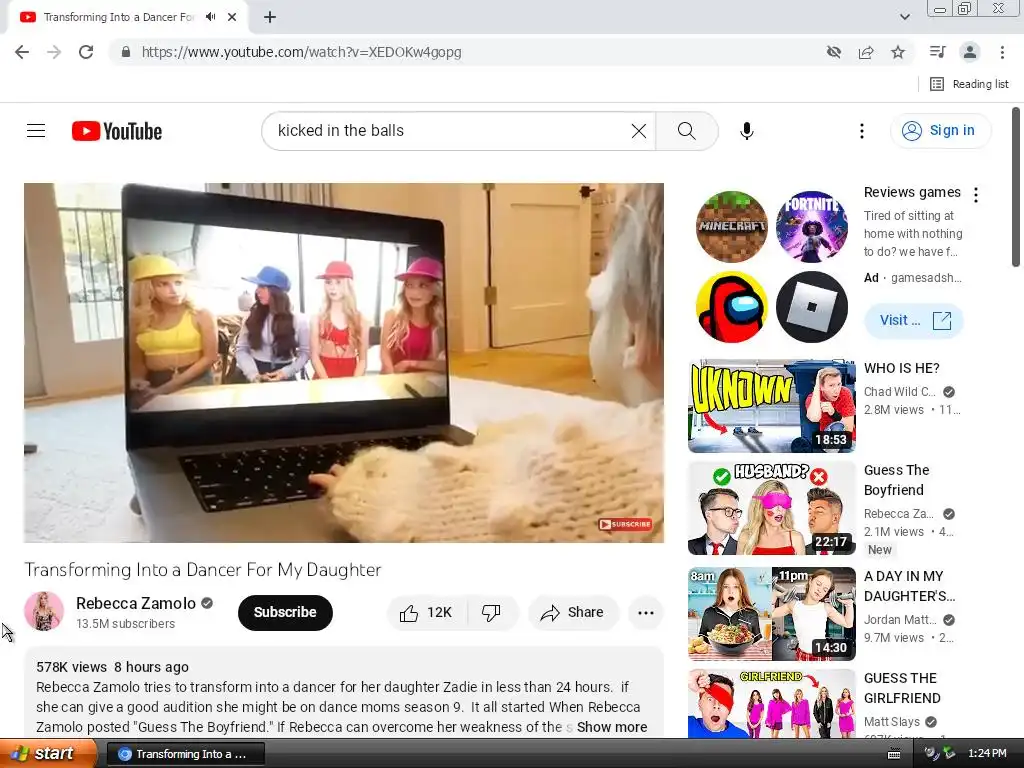The width and height of the screenshot is (1024, 768).
Task: Open Rebecca Zamolo channel avatar
Action: point(44,611)
